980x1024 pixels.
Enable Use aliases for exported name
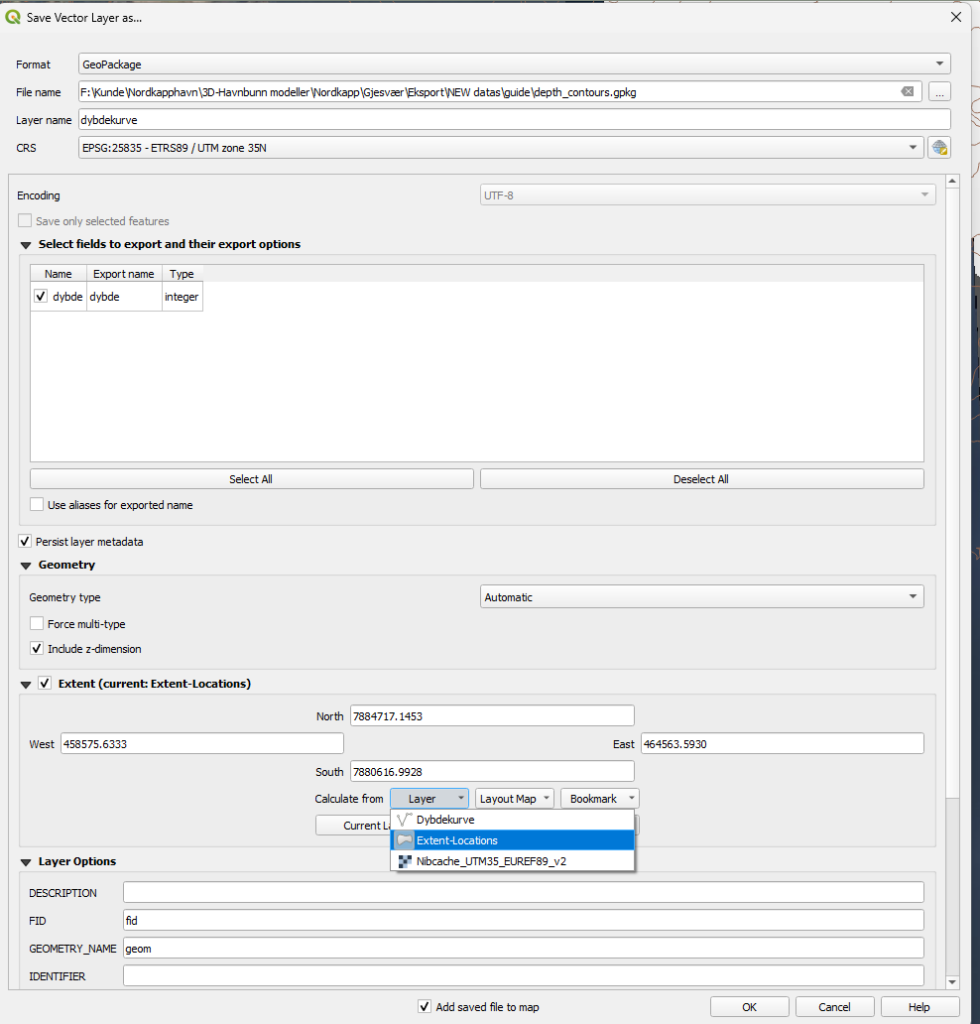pos(38,505)
